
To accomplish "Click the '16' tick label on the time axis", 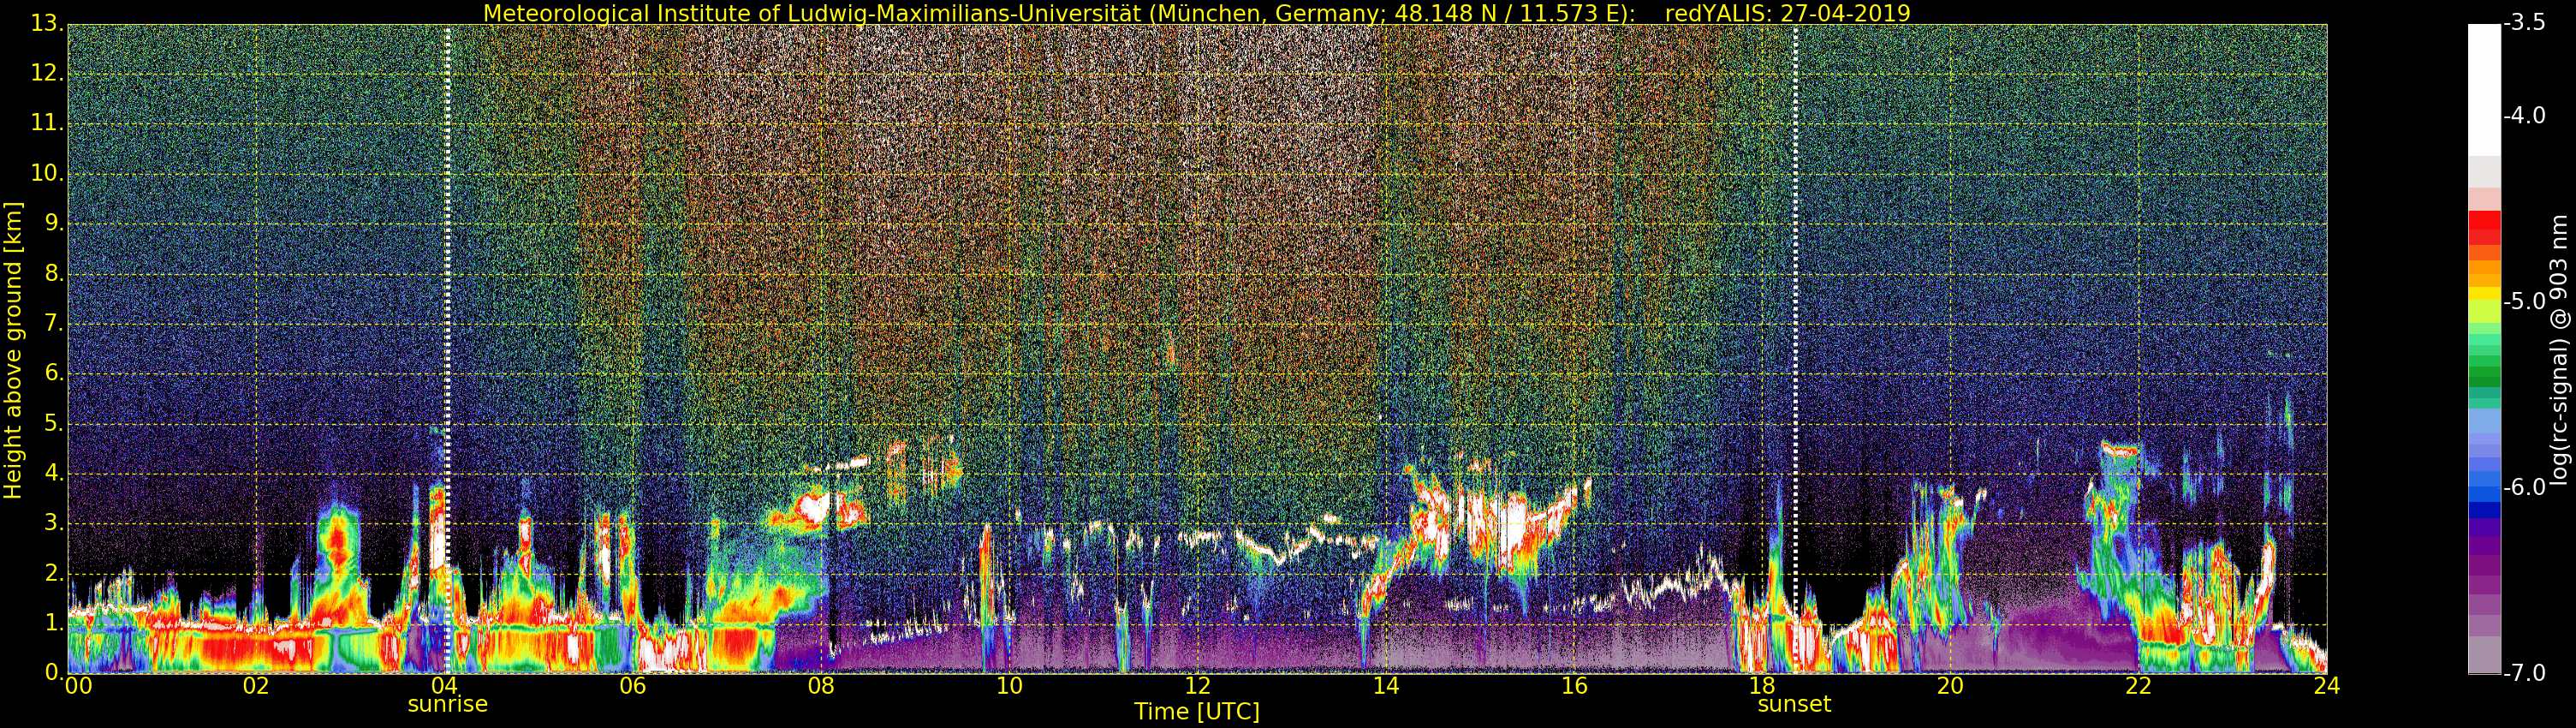I will click(x=1574, y=686).
